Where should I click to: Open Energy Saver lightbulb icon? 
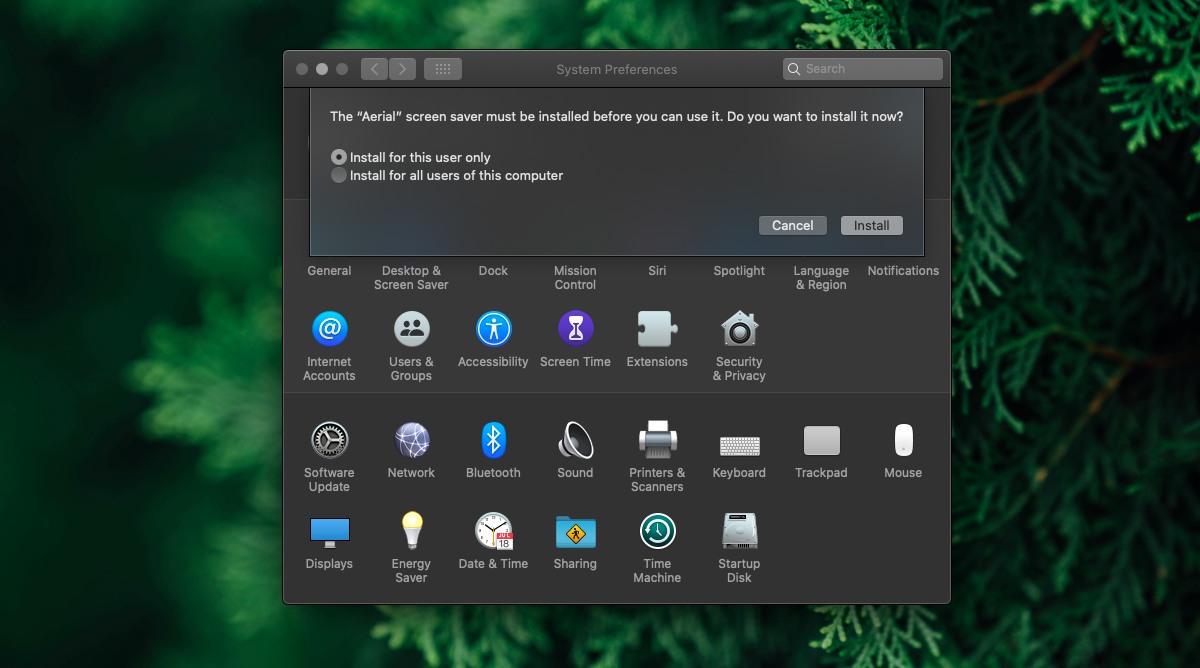411,531
